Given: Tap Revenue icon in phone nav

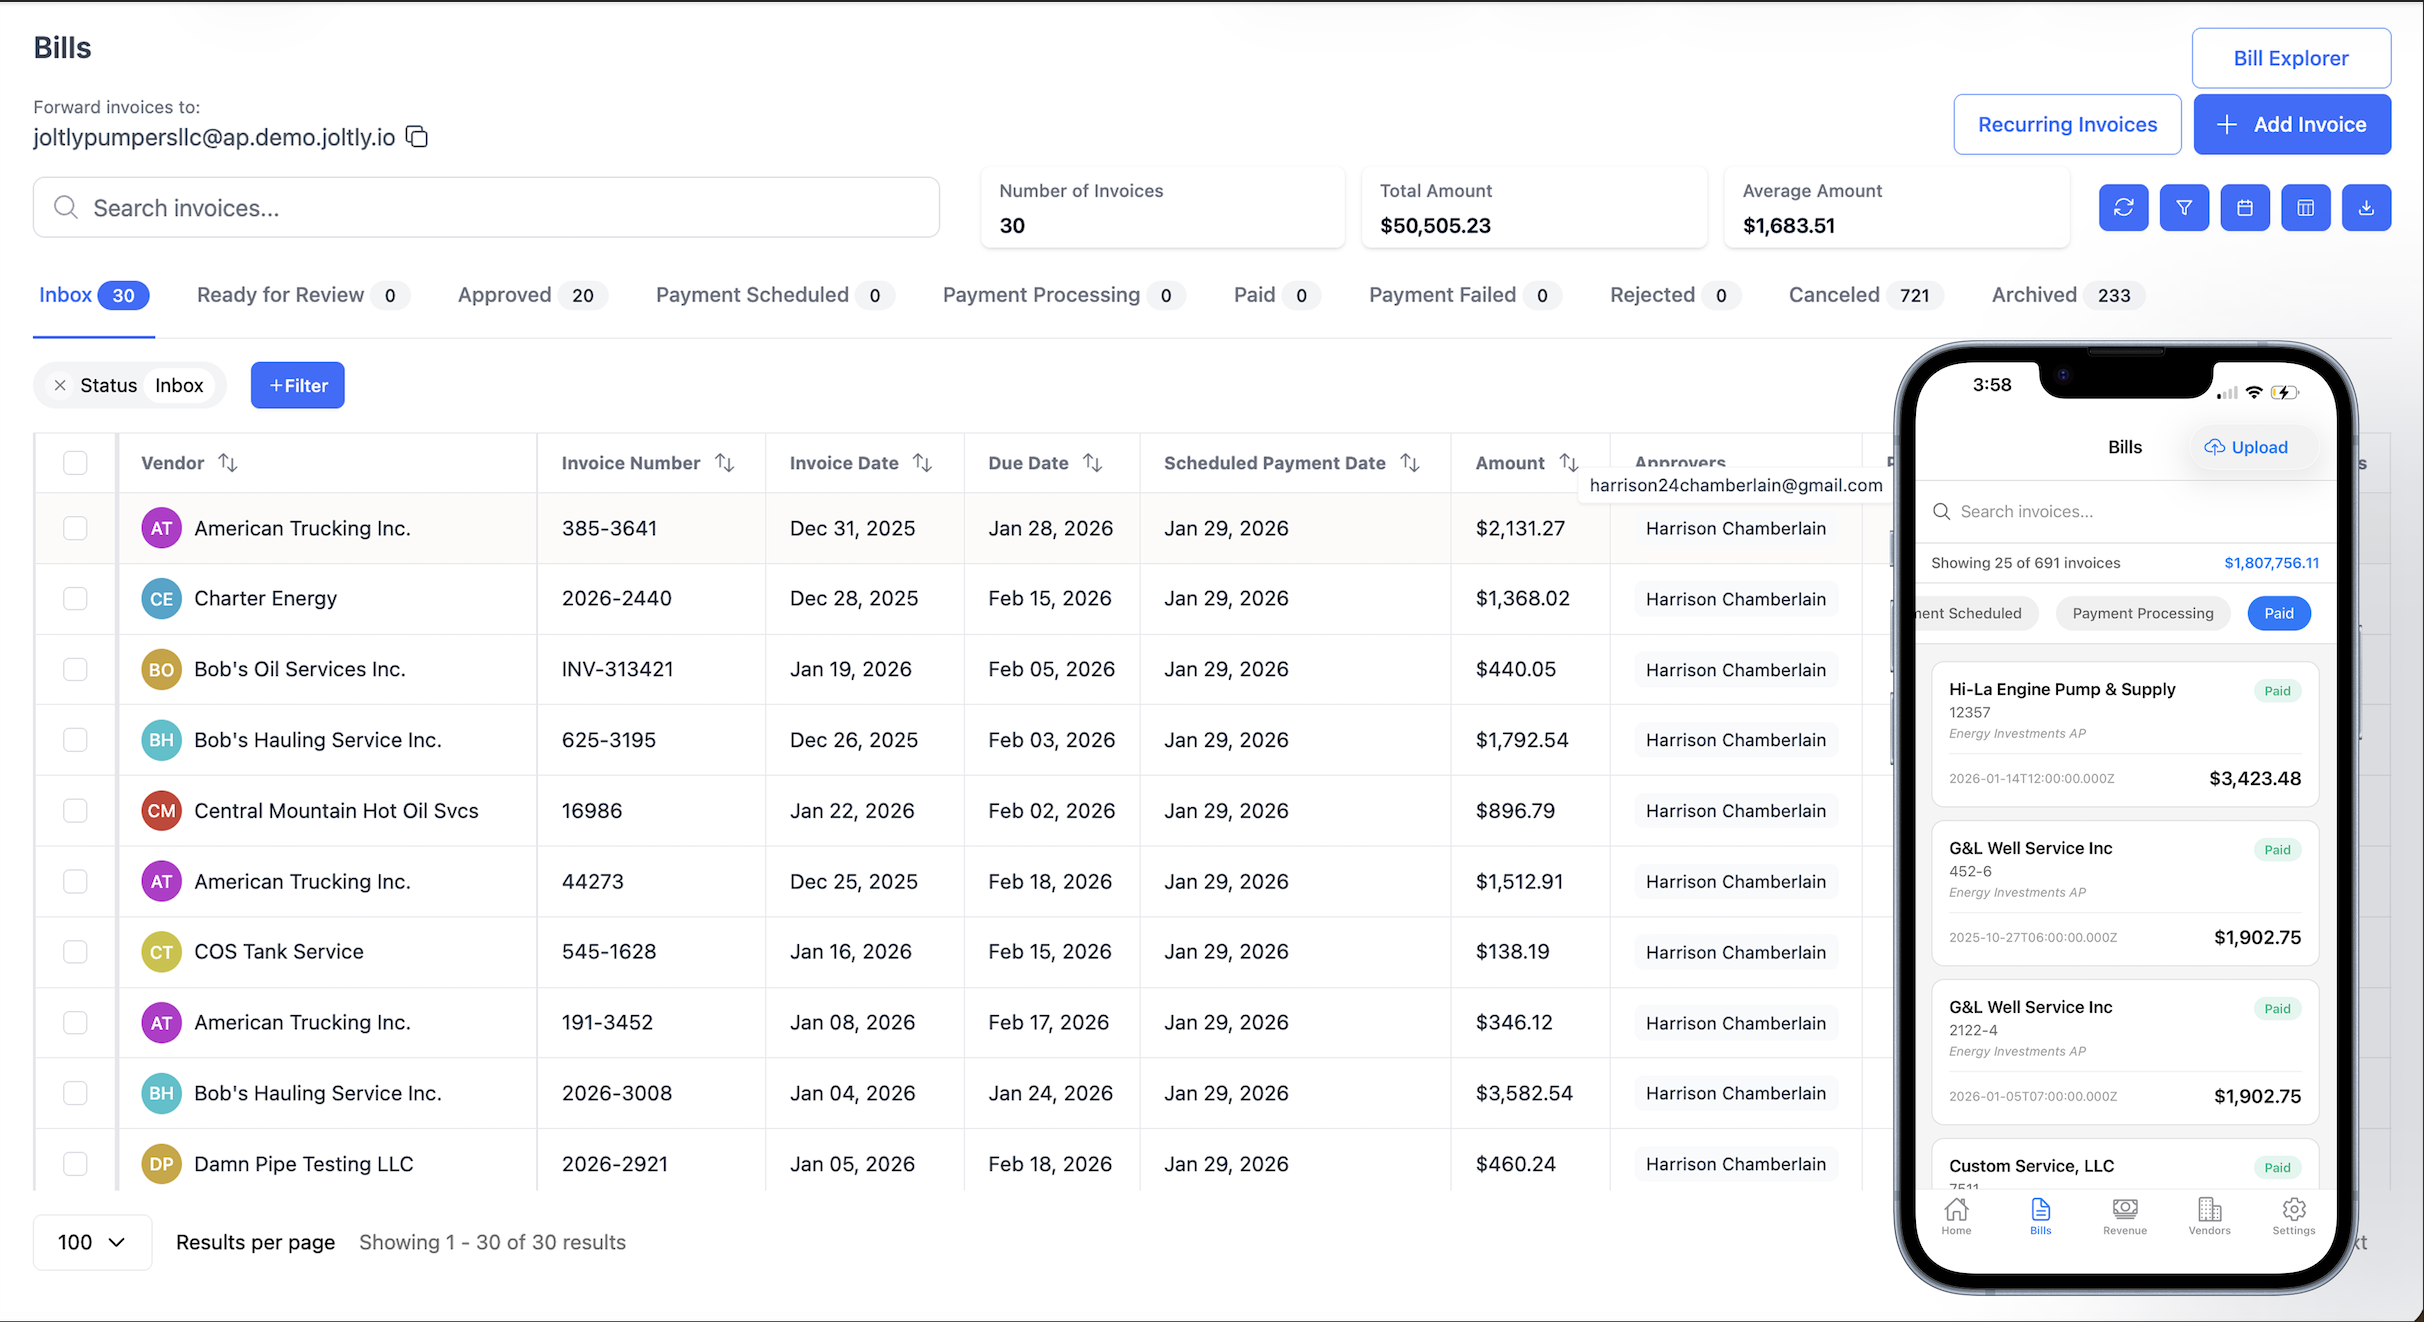Looking at the screenshot, I should tap(2125, 1215).
